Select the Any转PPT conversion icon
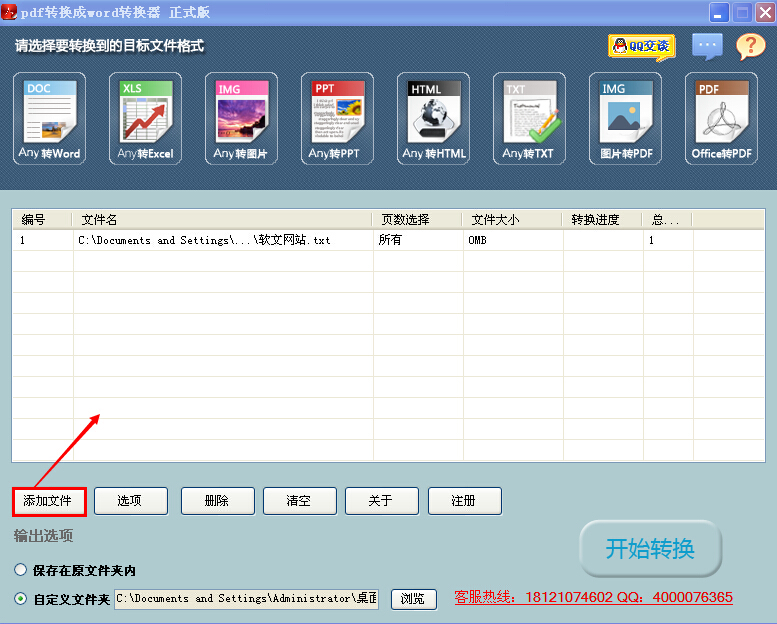This screenshot has width=777, height=624. point(337,120)
